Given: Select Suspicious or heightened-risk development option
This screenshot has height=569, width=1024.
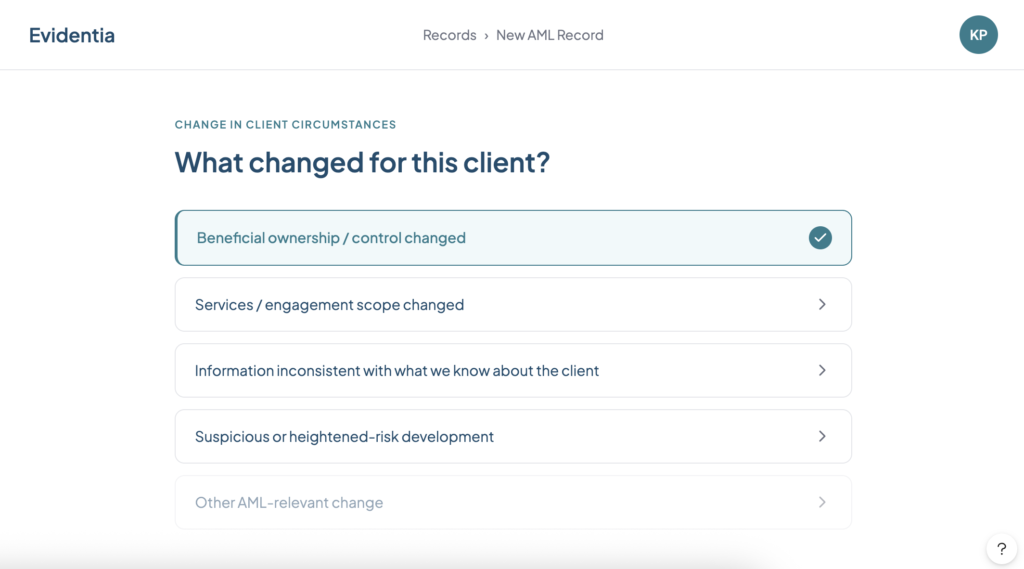Looking at the screenshot, I should pos(513,436).
